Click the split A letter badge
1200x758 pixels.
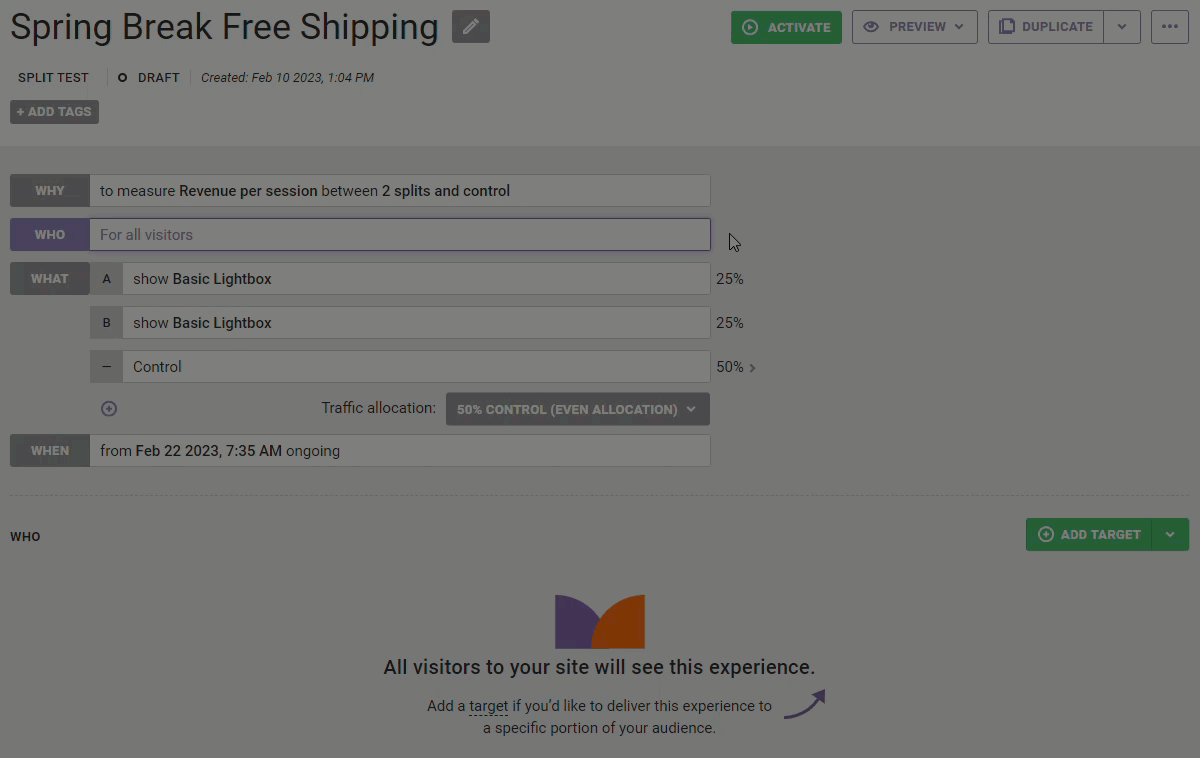point(106,279)
